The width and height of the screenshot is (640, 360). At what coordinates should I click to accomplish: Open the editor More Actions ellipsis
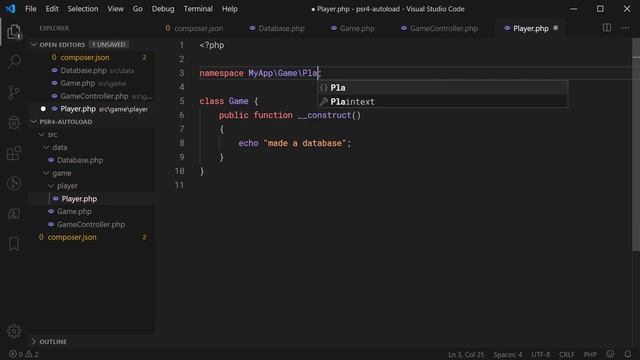625,28
